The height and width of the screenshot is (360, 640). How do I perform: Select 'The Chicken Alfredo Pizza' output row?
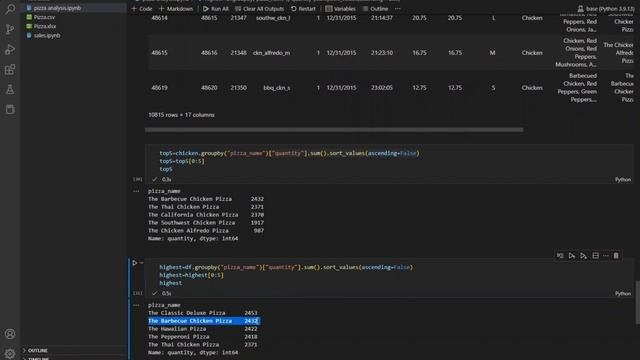206,231
